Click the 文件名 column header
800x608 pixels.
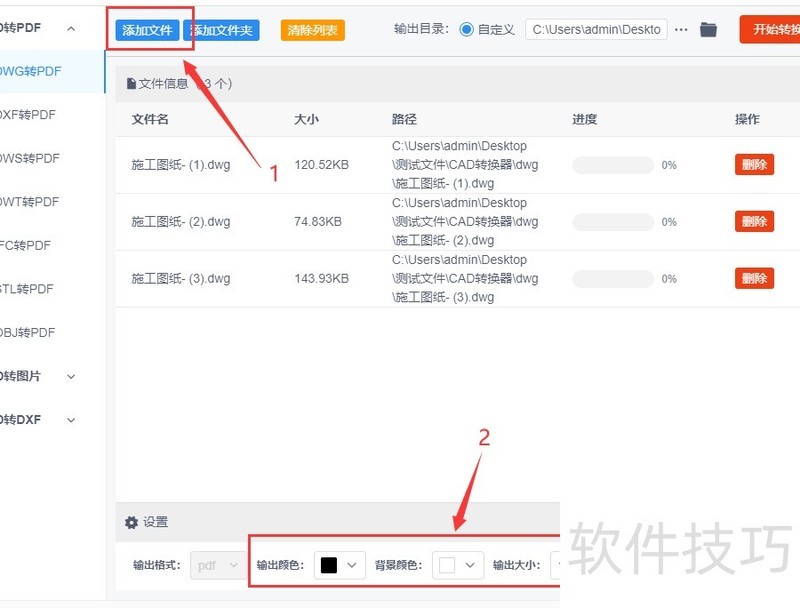point(150,119)
